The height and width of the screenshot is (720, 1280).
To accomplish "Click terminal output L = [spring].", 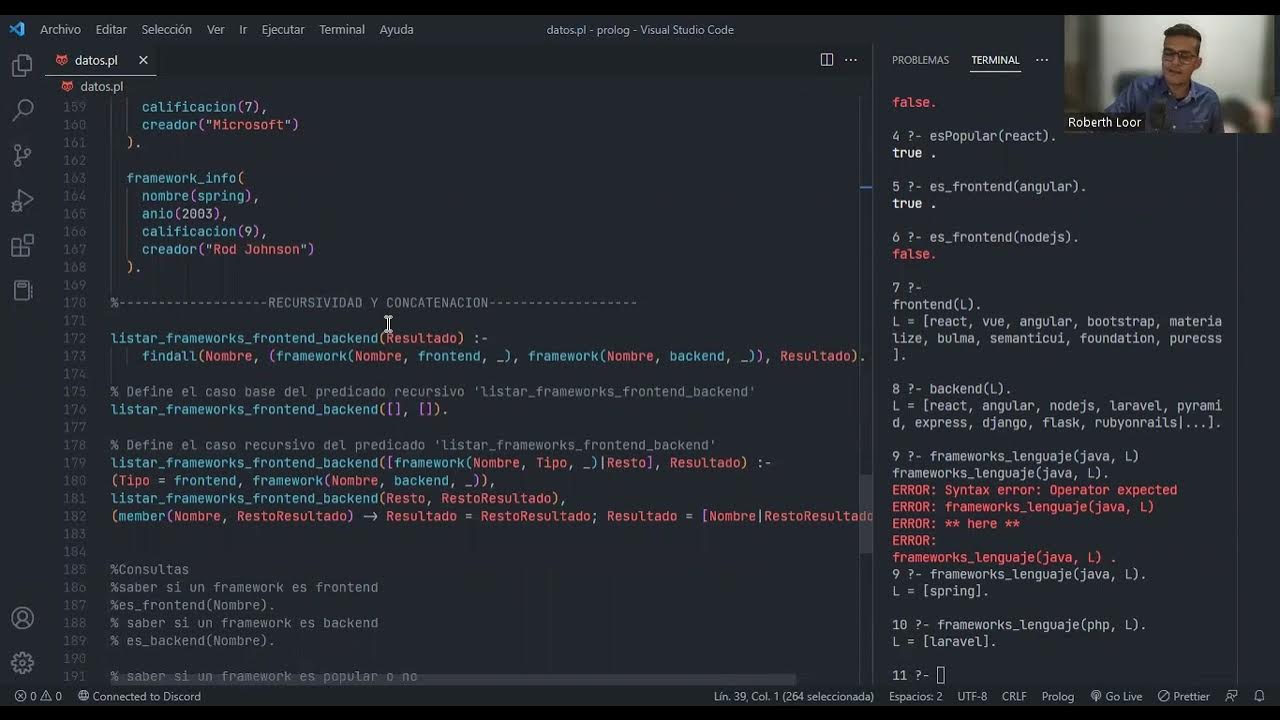I will point(940,591).
